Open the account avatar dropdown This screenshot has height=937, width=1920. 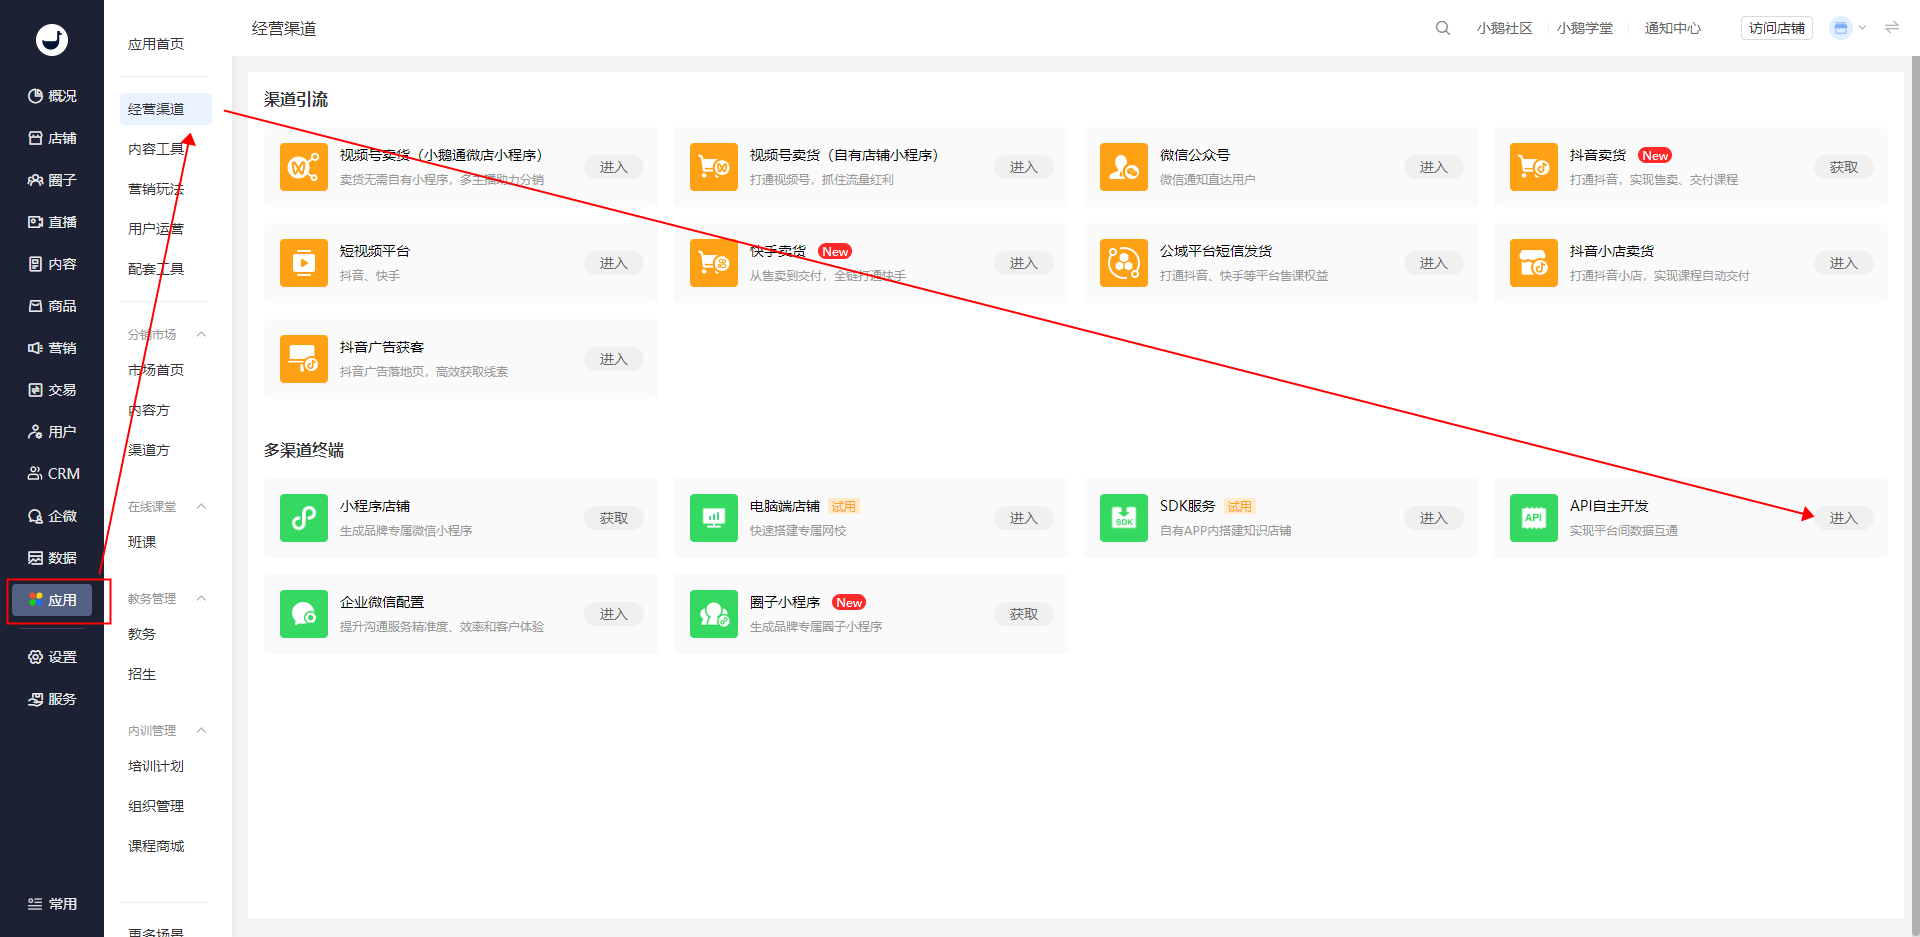click(x=1848, y=28)
